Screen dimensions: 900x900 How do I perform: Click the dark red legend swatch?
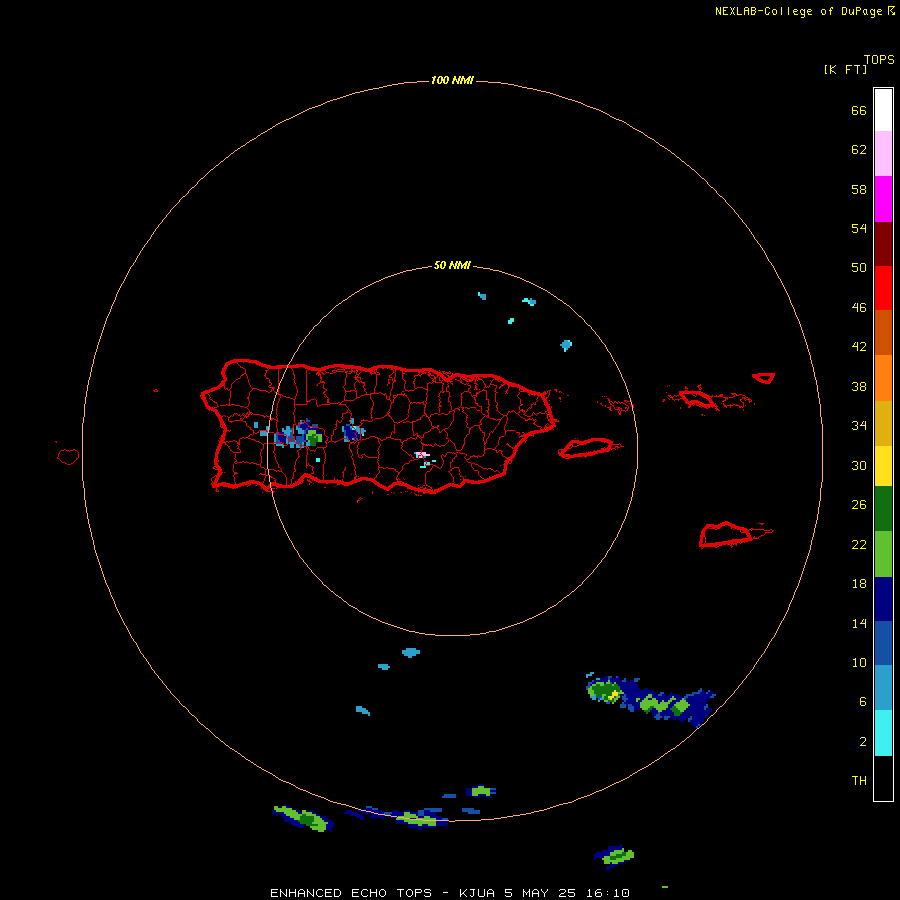tap(883, 243)
